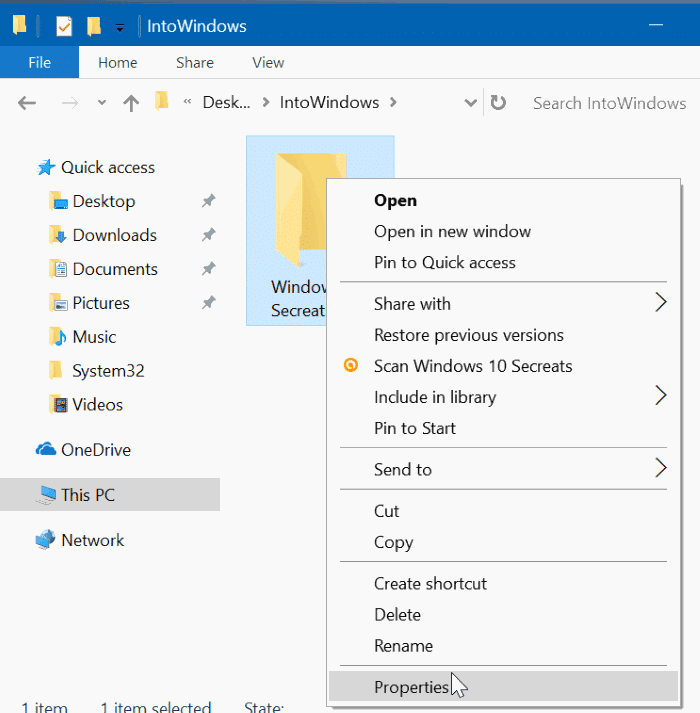Click the Properties checkmark quick access icon
This screenshot has height=713, width=700.
click(x=64, y=26)
